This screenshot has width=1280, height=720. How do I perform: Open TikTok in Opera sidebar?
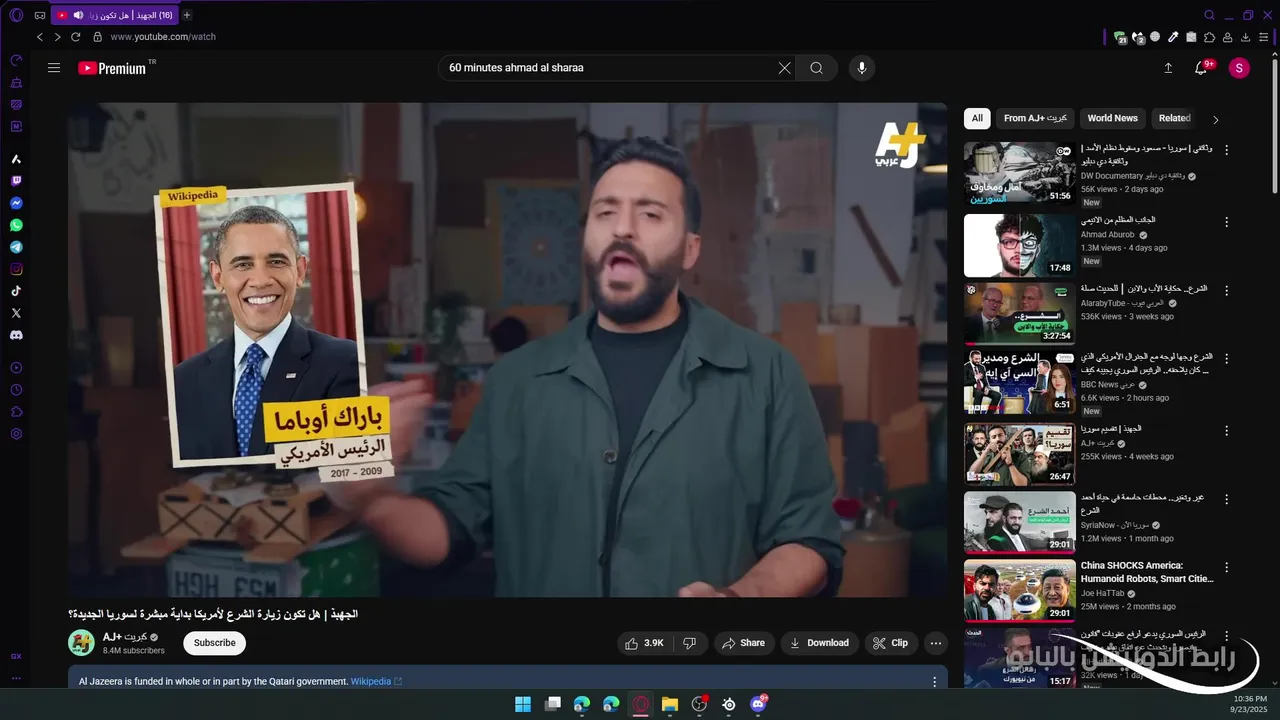pos(16,291)
